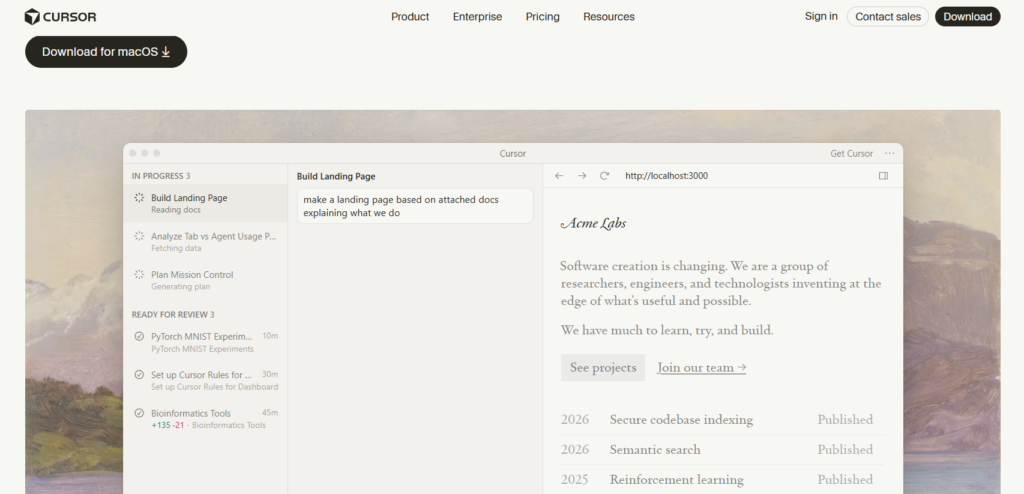The height and width of the screenshot is (494, 1024).
Task: Open the Resources menu
Action: tap(609, 17)
